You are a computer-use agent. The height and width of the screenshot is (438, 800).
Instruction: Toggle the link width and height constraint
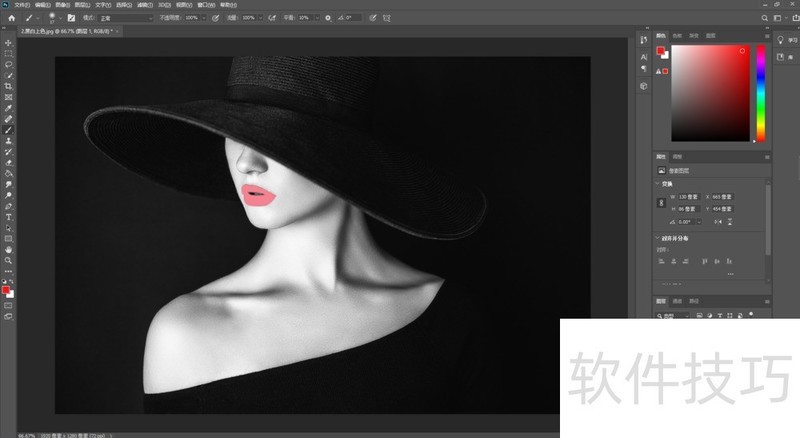click(x=660, y=202)
